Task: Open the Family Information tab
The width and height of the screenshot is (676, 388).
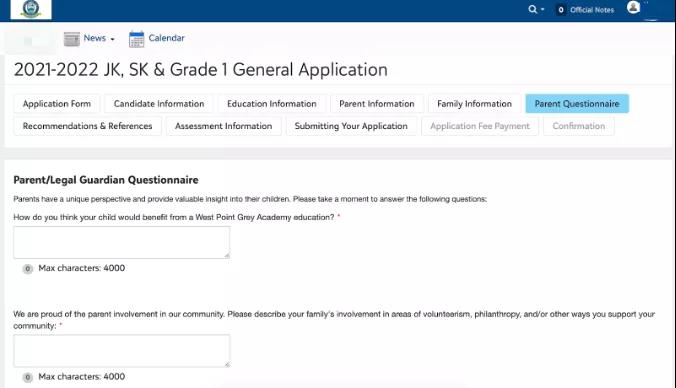Action: tap(475, 104)
